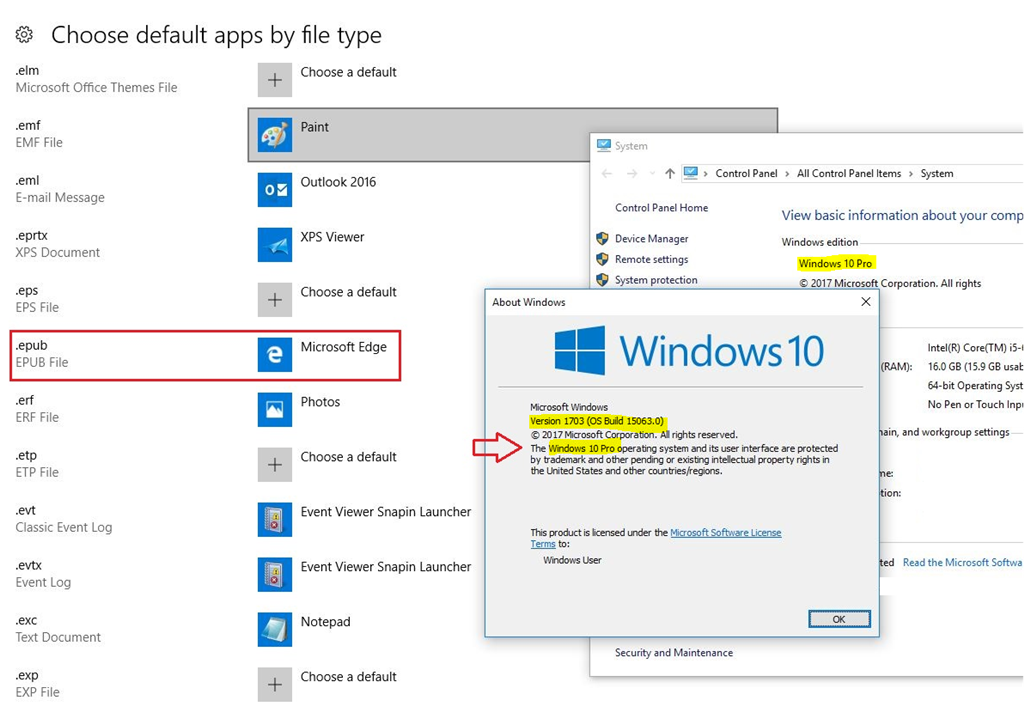Click the plus icon for .etp file type

click(275, 464)
